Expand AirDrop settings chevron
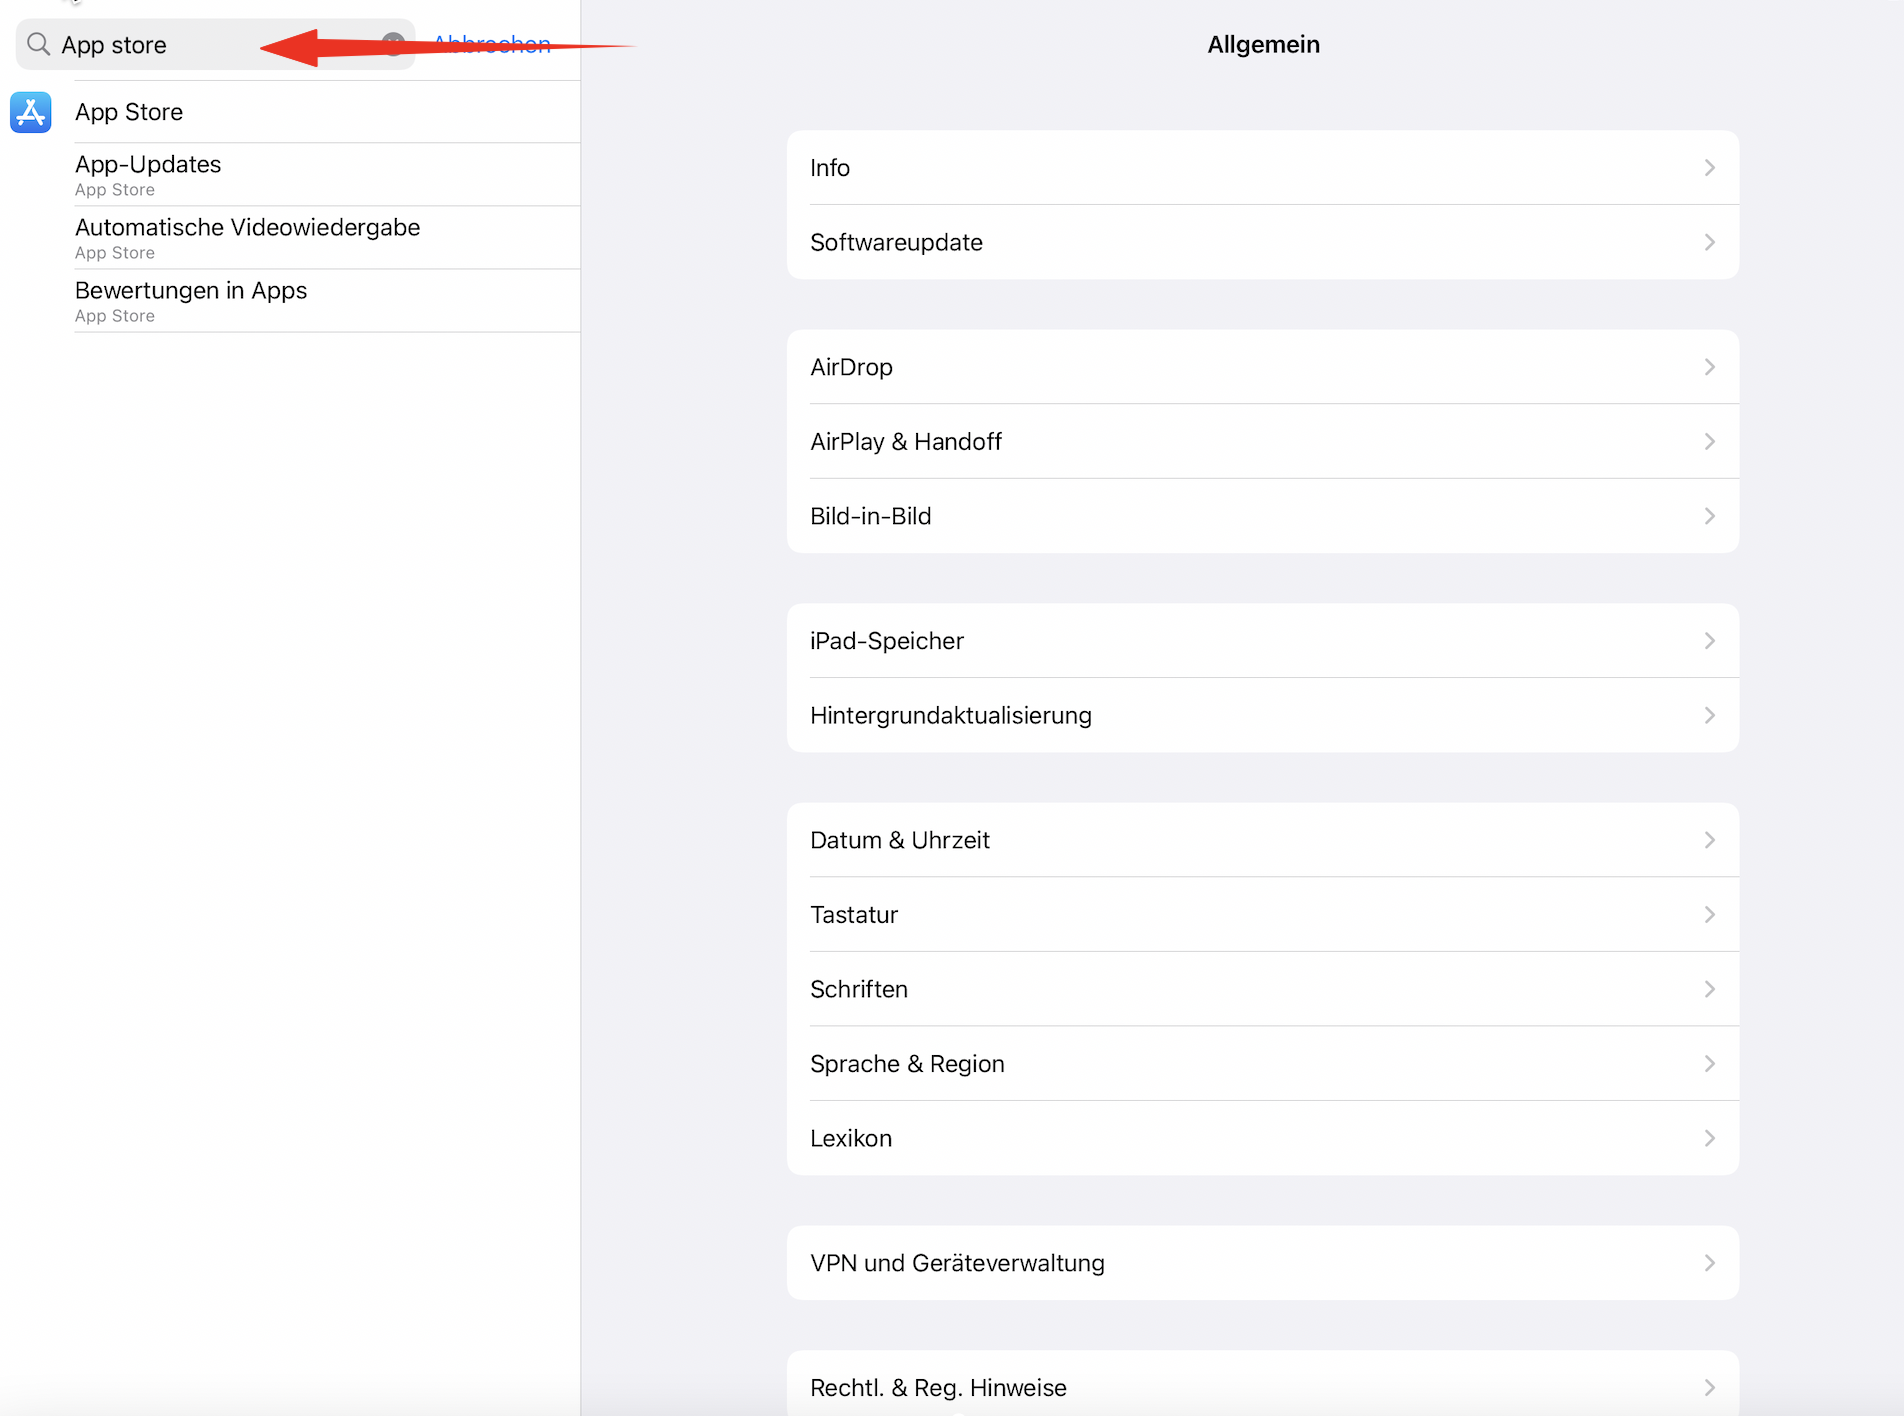Screen dimensions: 1904x1416 pyautogui.click(x=1709, y=367)
